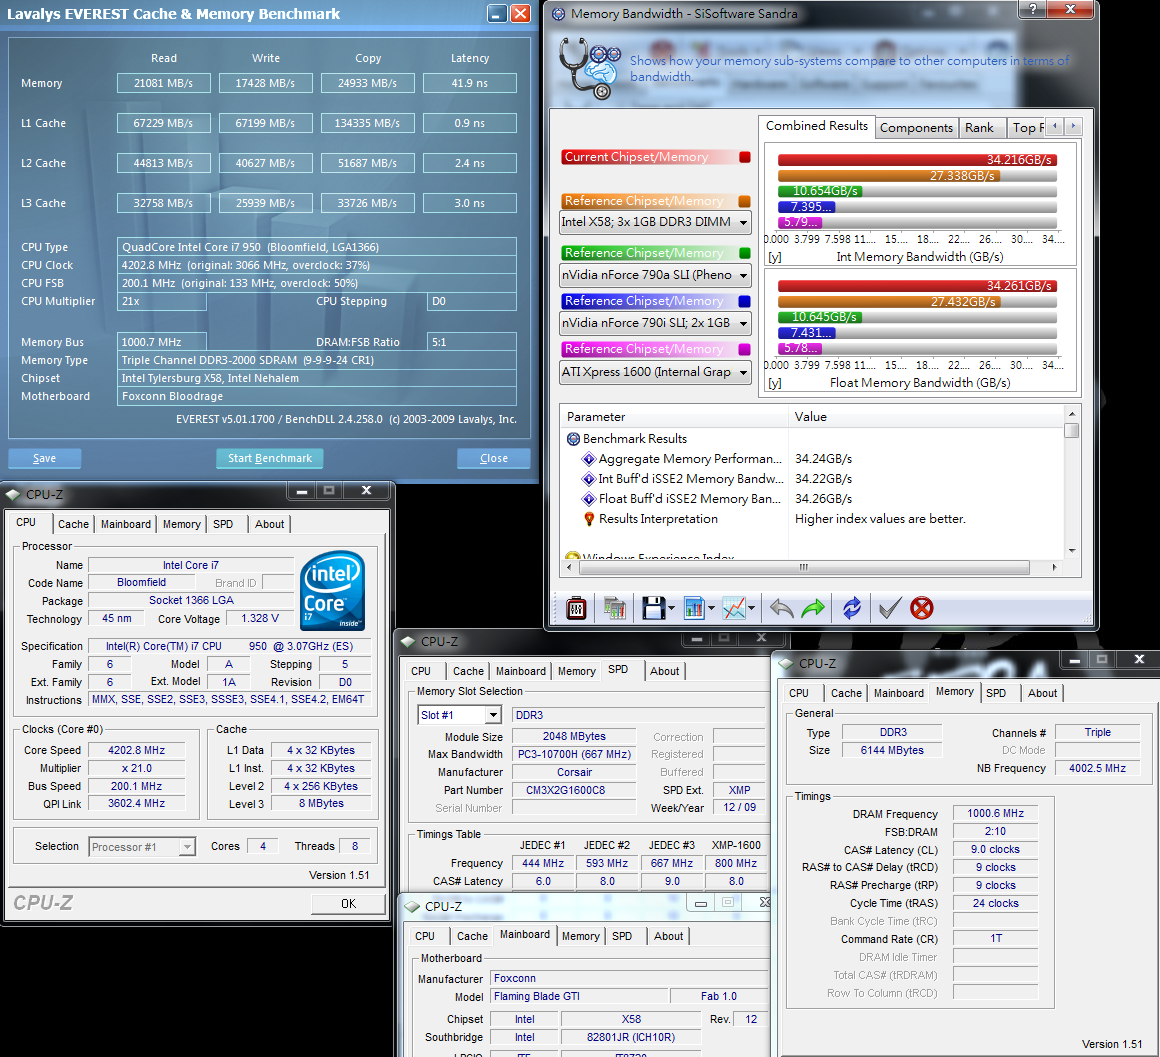Click the results list scroll-down arrow in Sandra
Image resolution: width=1160 pixels, height=1057 pixels.
(1072, 551)
